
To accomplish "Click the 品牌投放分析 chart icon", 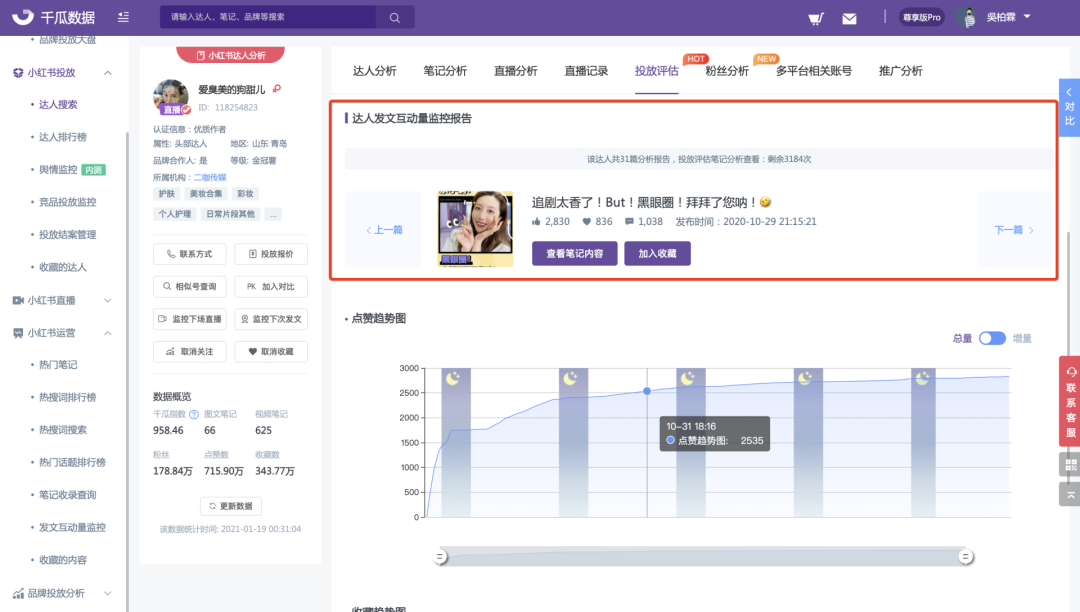I will (18, 593).
